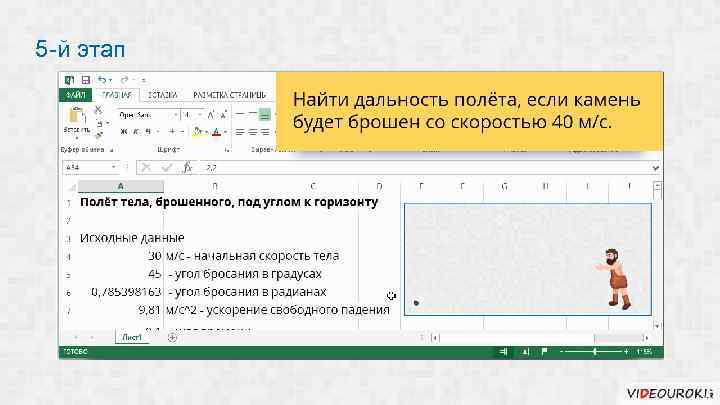Save the workbook using the floppy icon
This screenshot has height=405, width=720.
tap(85, 80)
